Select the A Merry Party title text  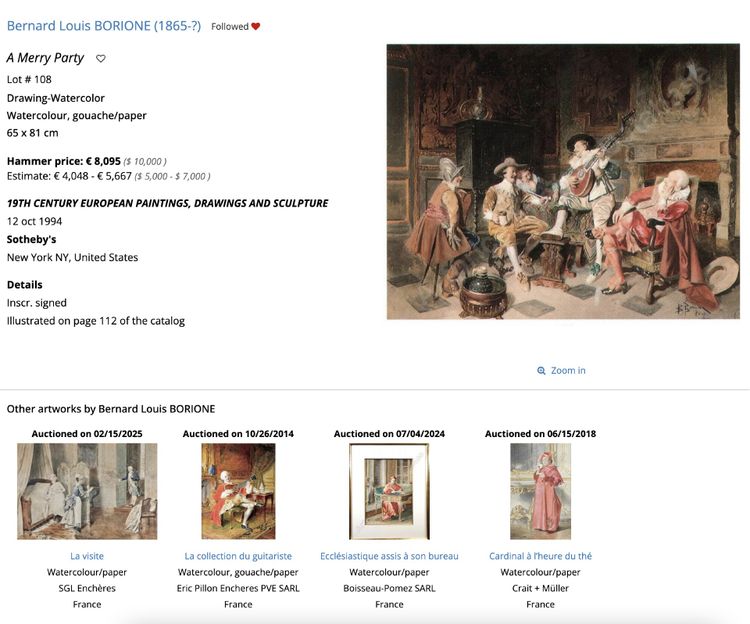pos(45,58)
